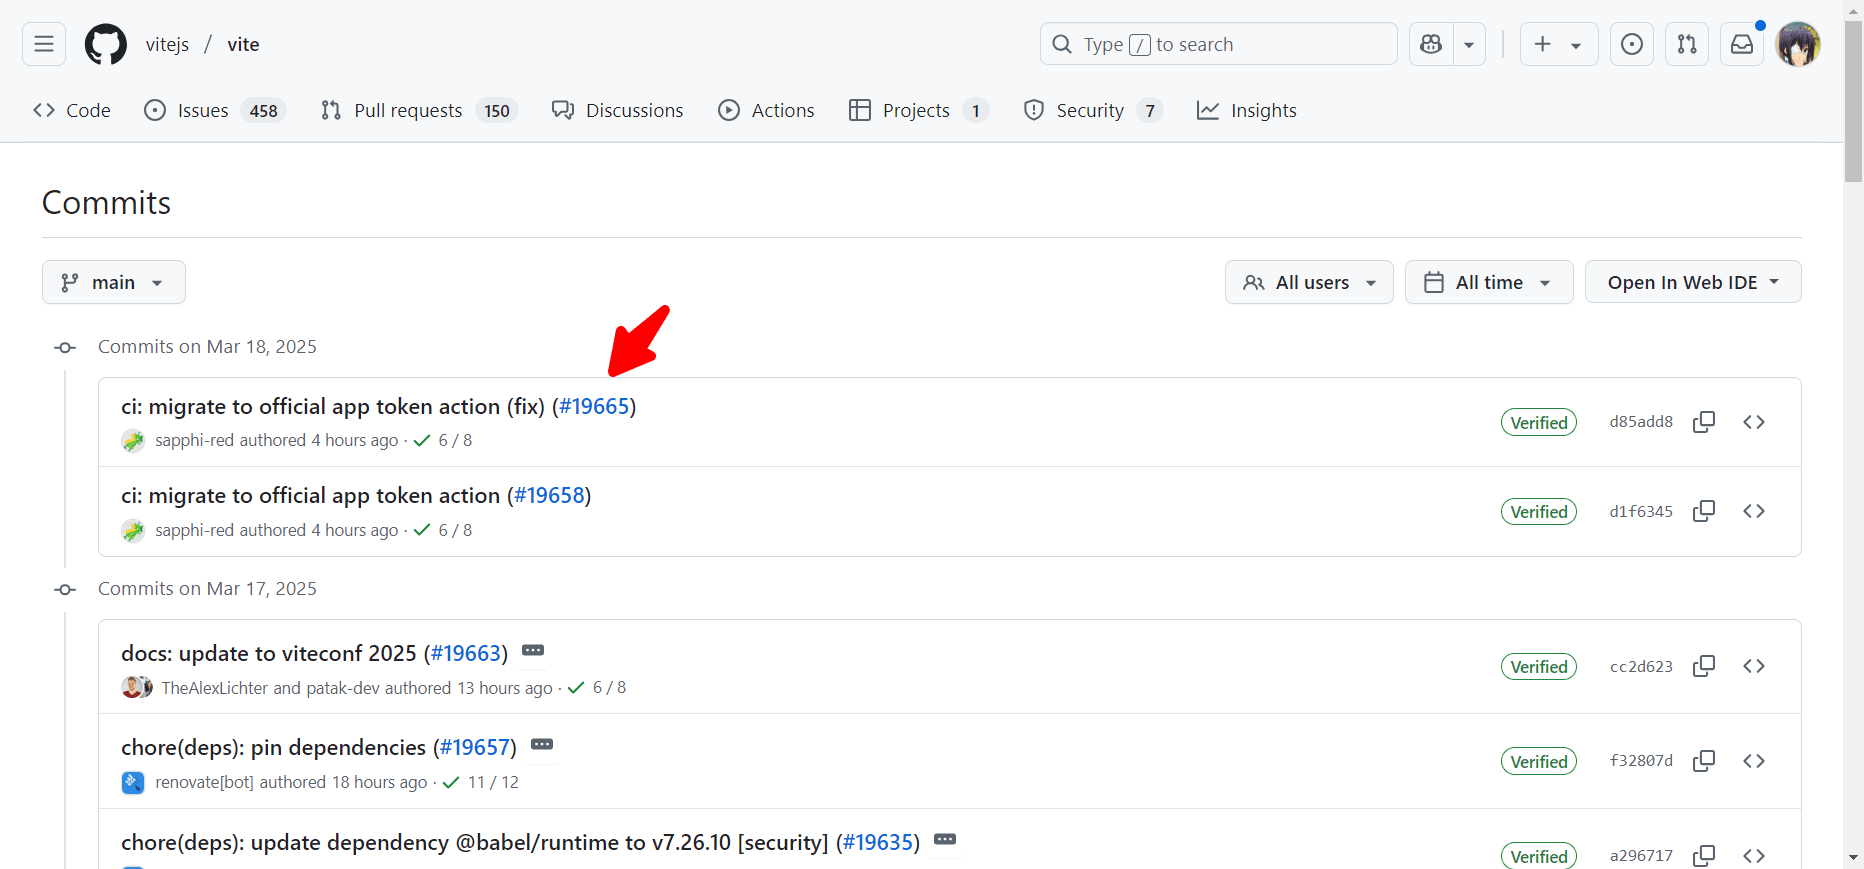Open the main branch selector
The image size is (1864, 869).
(114, 282)
